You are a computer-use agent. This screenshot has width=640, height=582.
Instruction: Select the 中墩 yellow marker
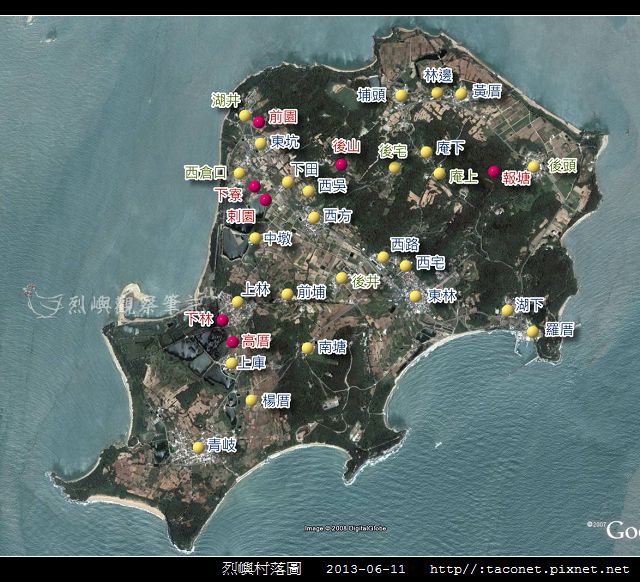(x=255, y=238)
